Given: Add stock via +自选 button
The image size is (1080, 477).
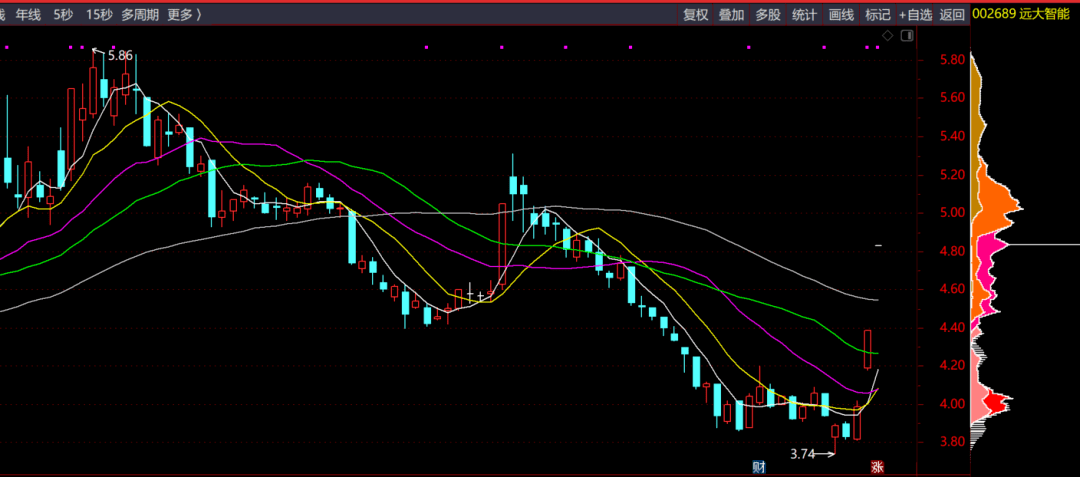Looking at the screenshot, I should [x=915, y=14].
